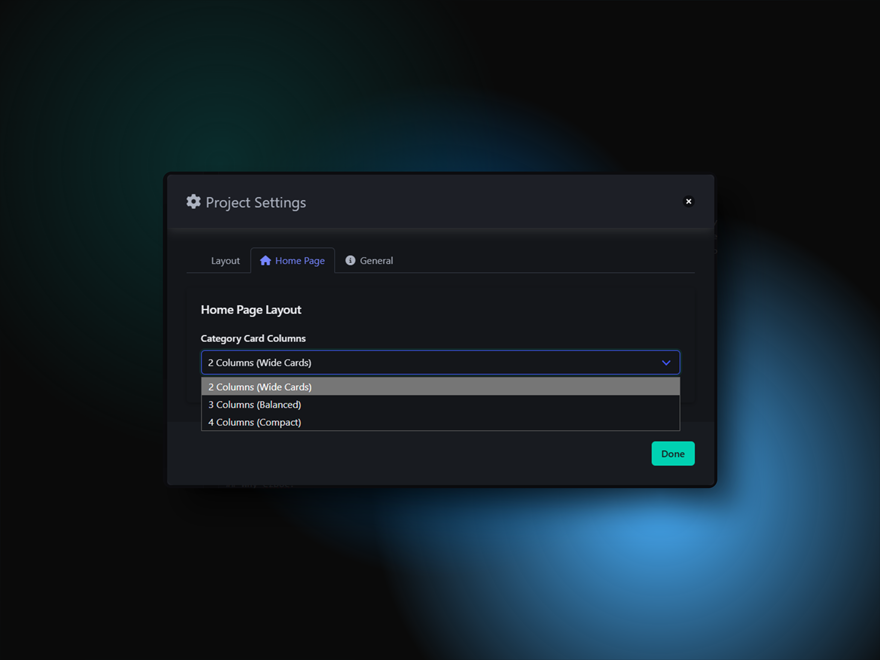Click the Project Settings title text
The height and width of the screenshot is (660, 880).
(256, 203)
